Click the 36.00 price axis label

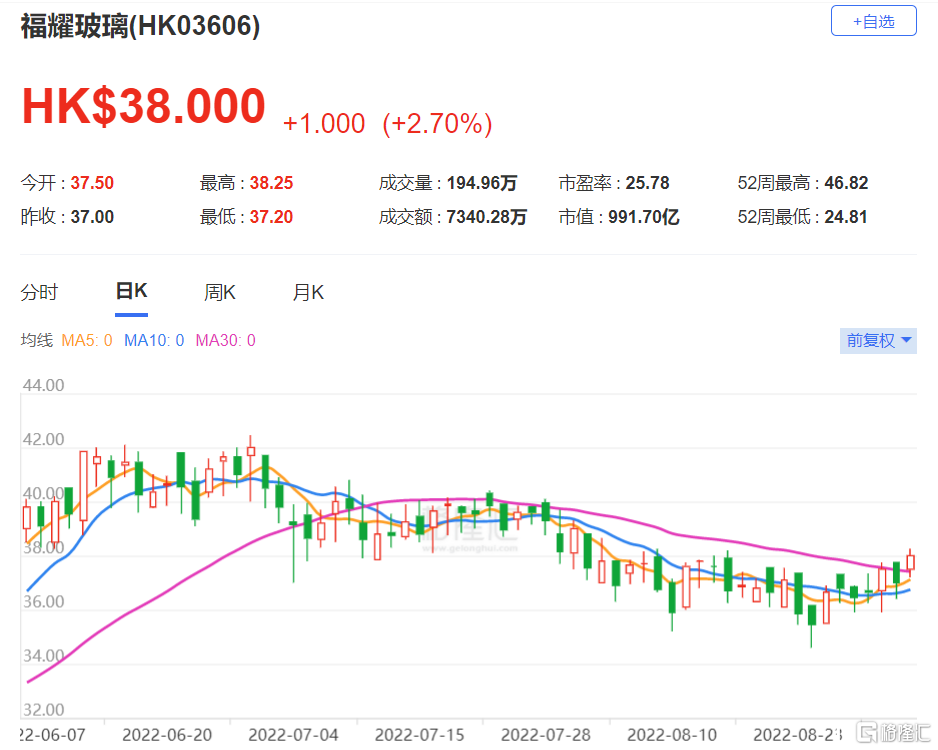coord(43,602)
